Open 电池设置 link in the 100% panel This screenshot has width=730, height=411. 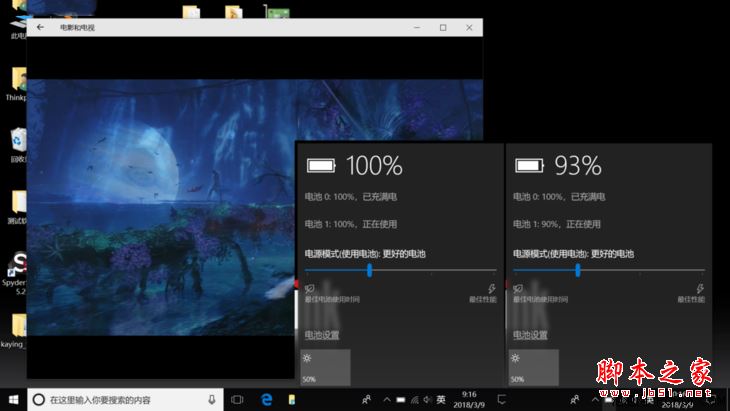[322, 335]
